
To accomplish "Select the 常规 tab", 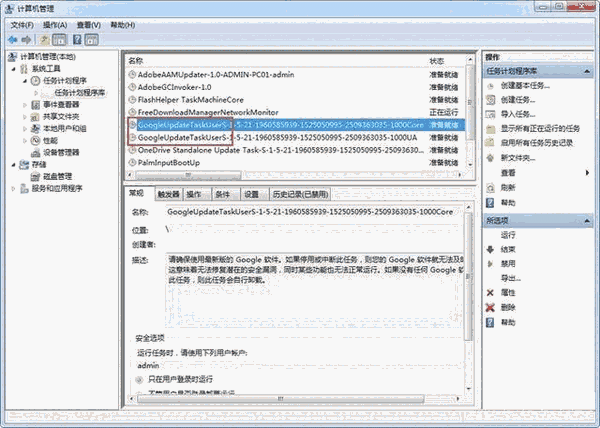I will (137, 193).
